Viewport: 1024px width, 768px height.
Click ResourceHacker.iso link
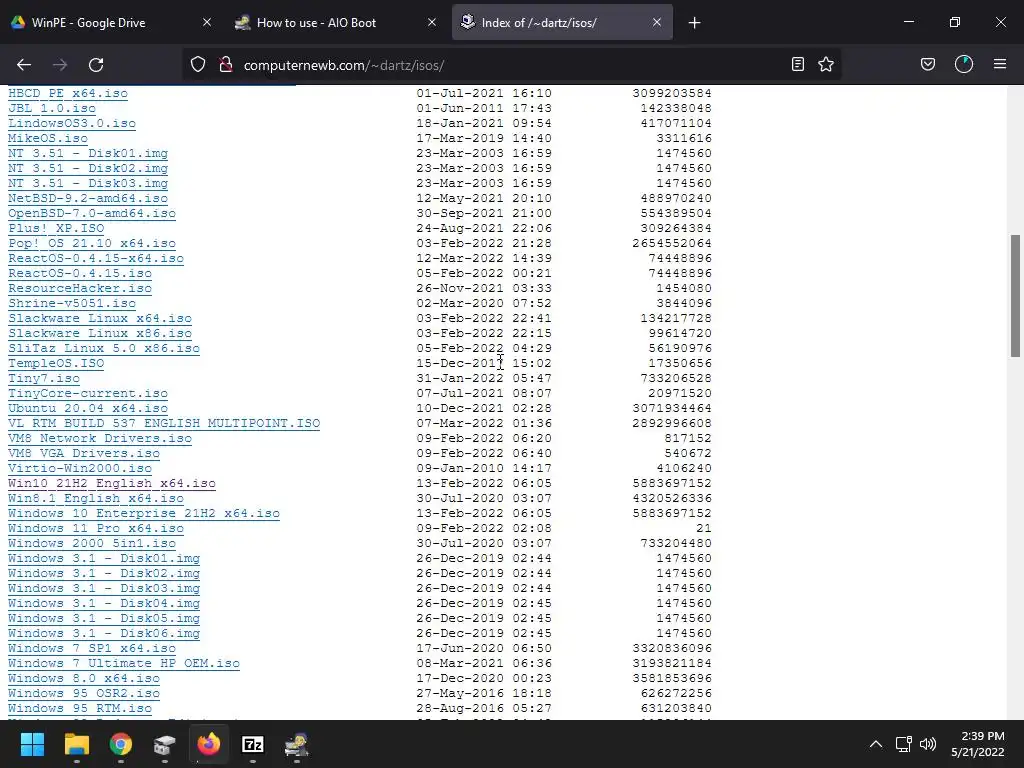(80, 288)
